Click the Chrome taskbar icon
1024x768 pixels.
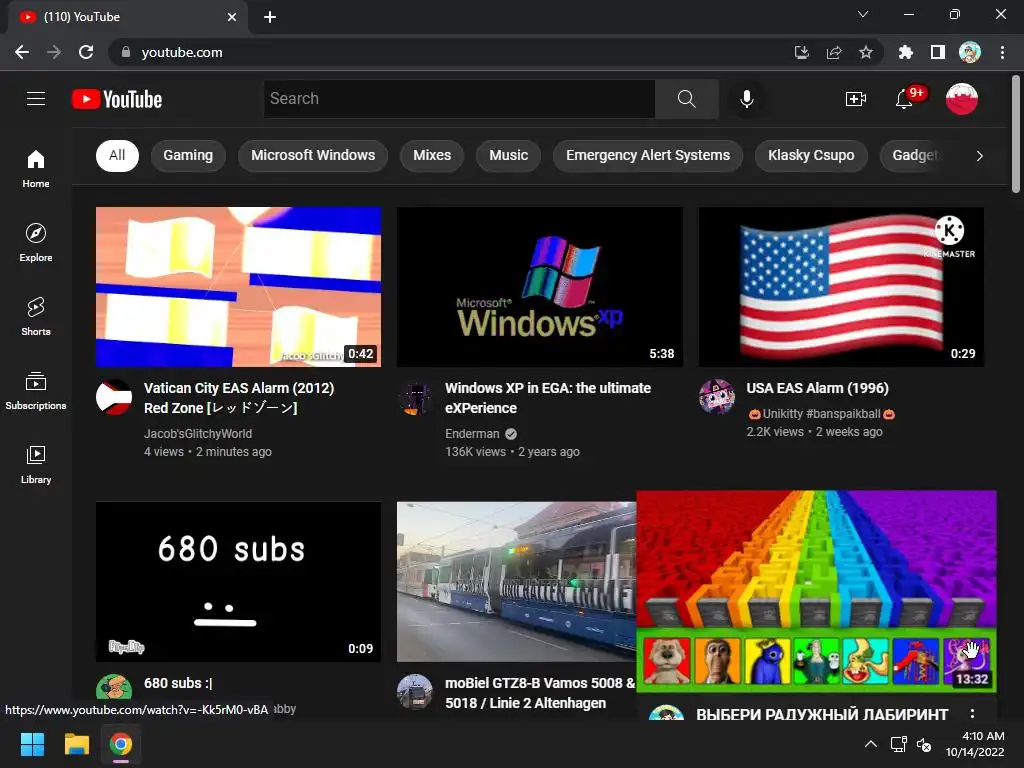[121, 744]
